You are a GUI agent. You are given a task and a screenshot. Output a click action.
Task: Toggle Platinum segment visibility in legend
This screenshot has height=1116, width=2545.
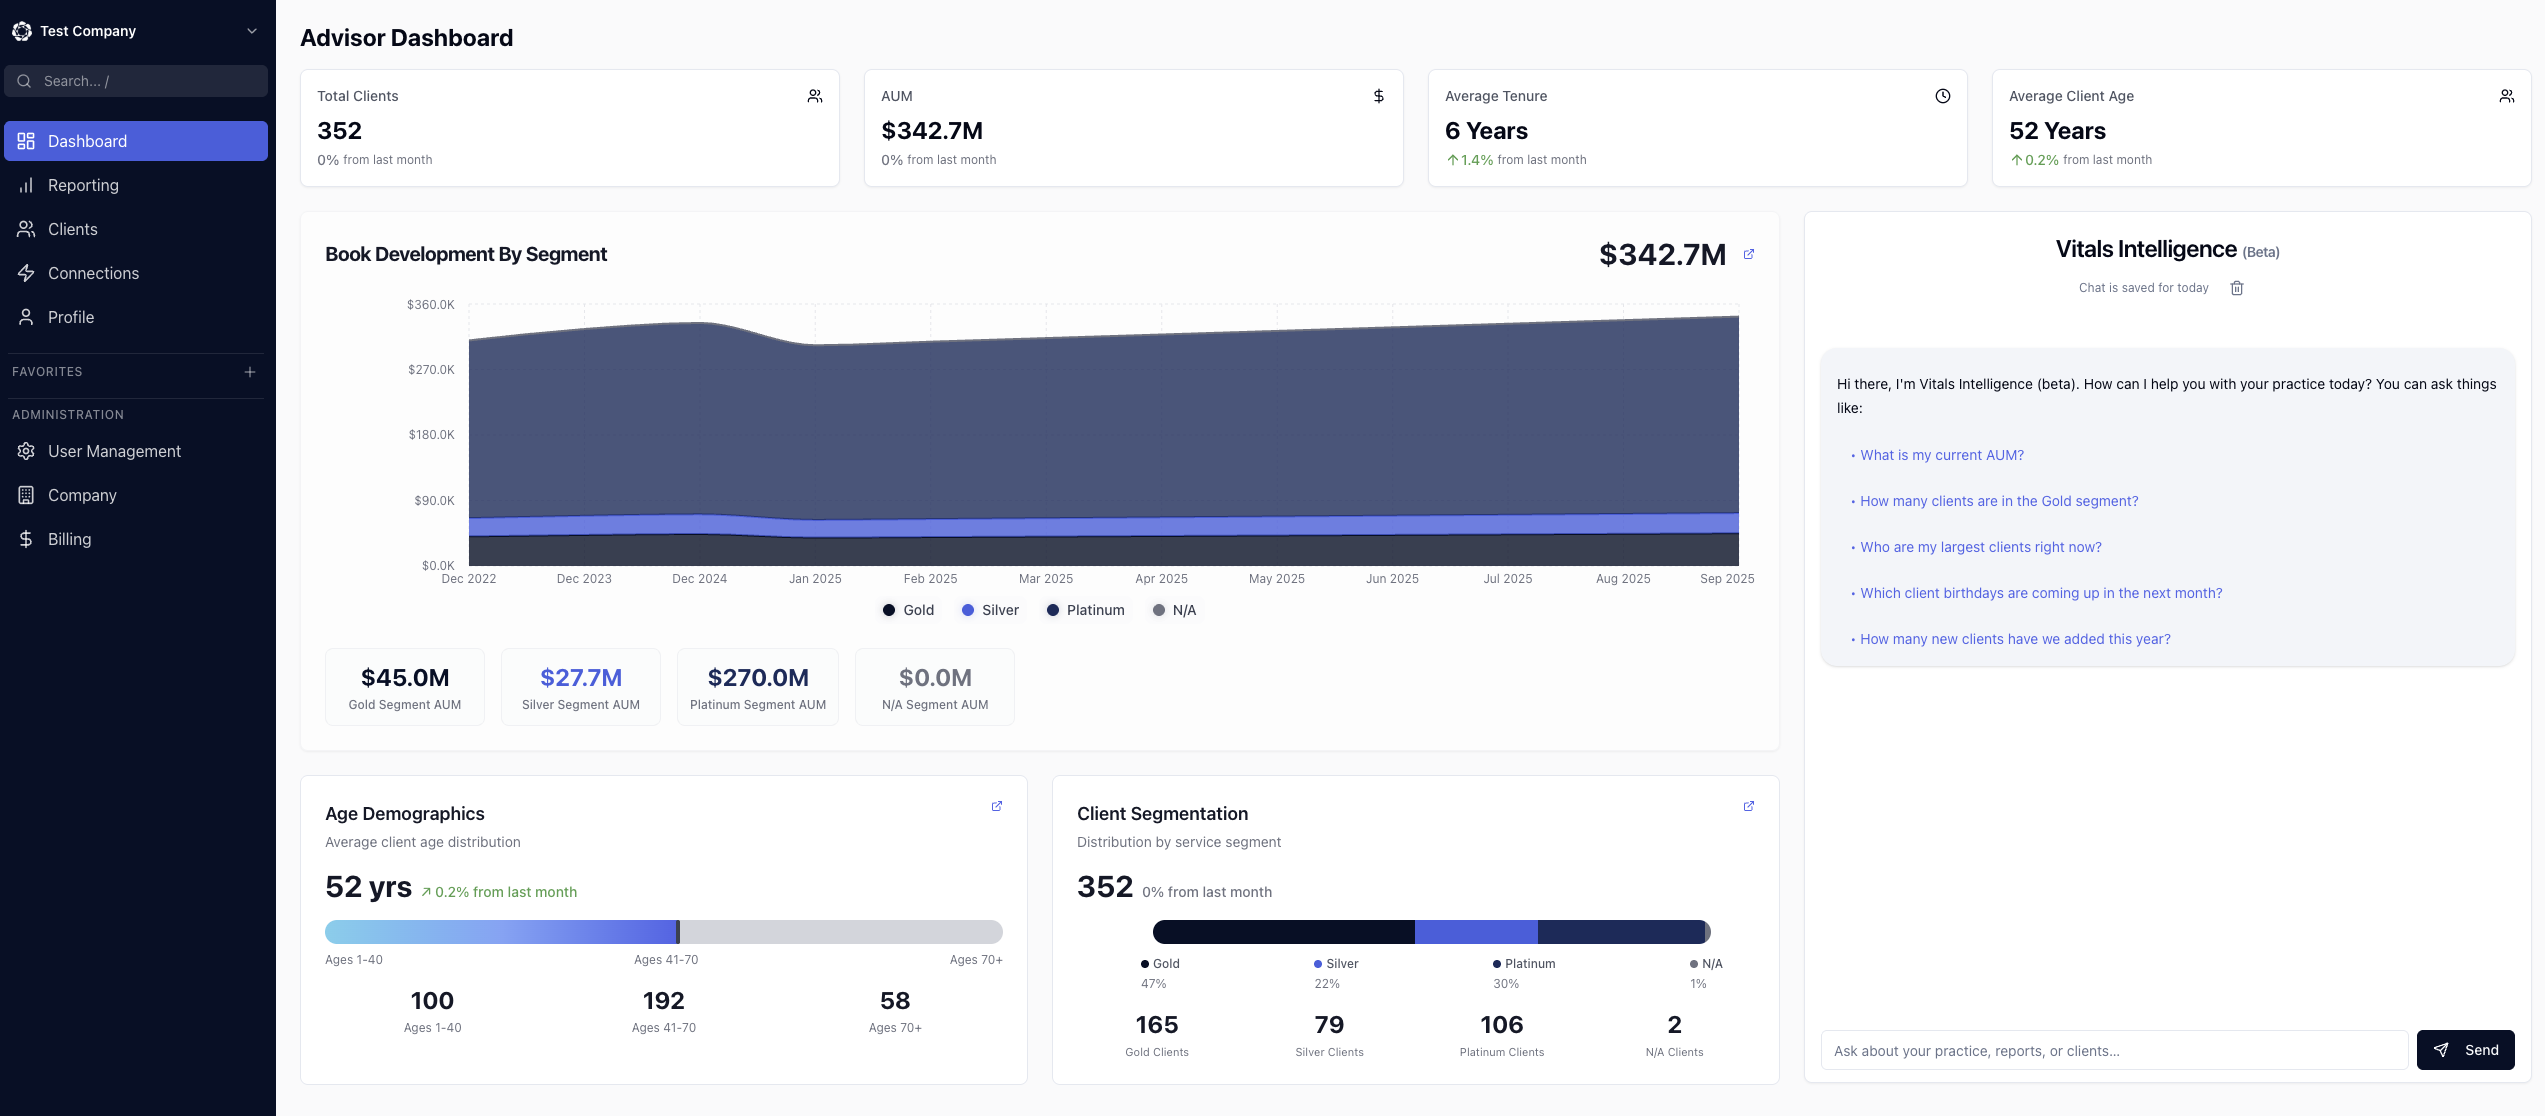(x=1084, y=610)
